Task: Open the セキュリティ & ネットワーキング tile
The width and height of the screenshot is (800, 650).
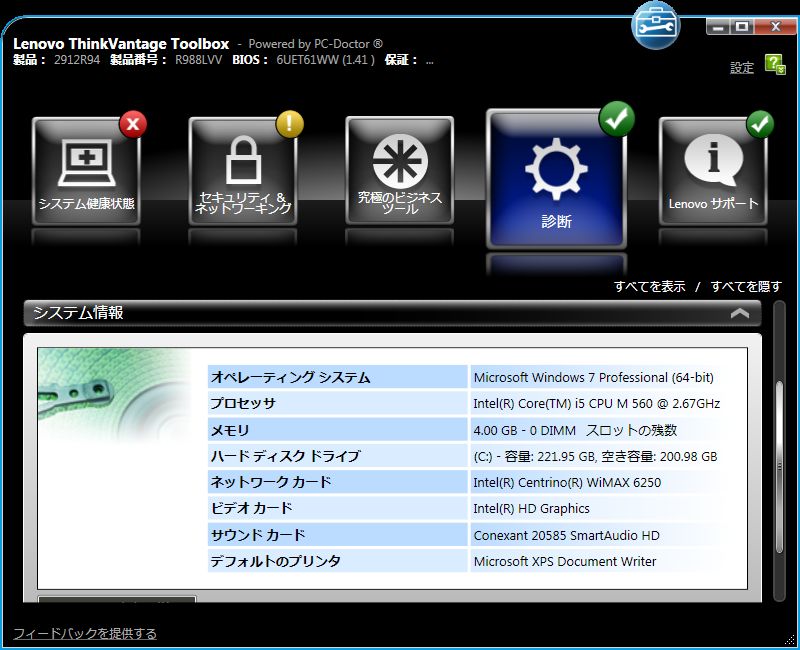Action: (243, 171)
